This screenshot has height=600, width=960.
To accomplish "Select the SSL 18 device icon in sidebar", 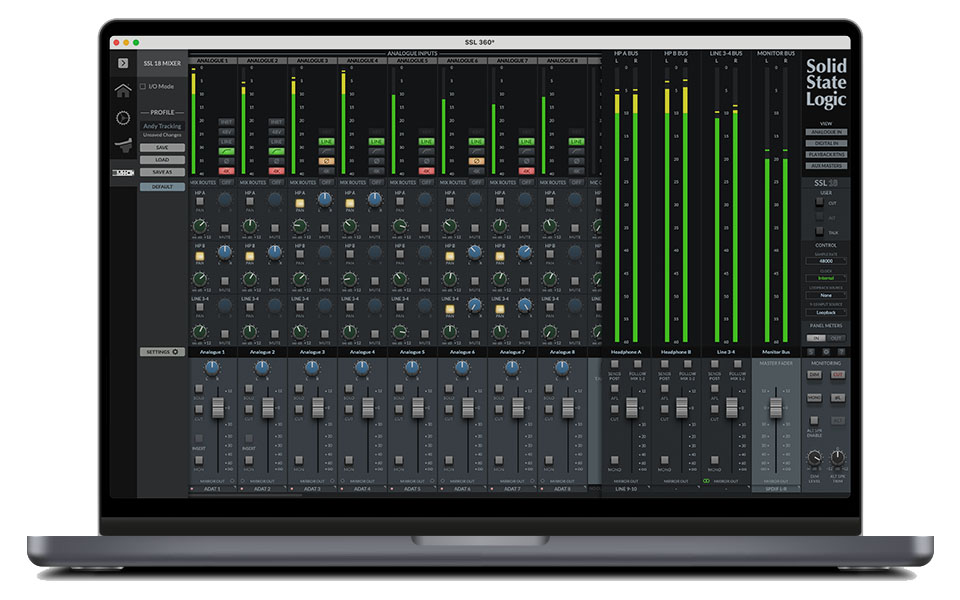I will click(123, 173).
